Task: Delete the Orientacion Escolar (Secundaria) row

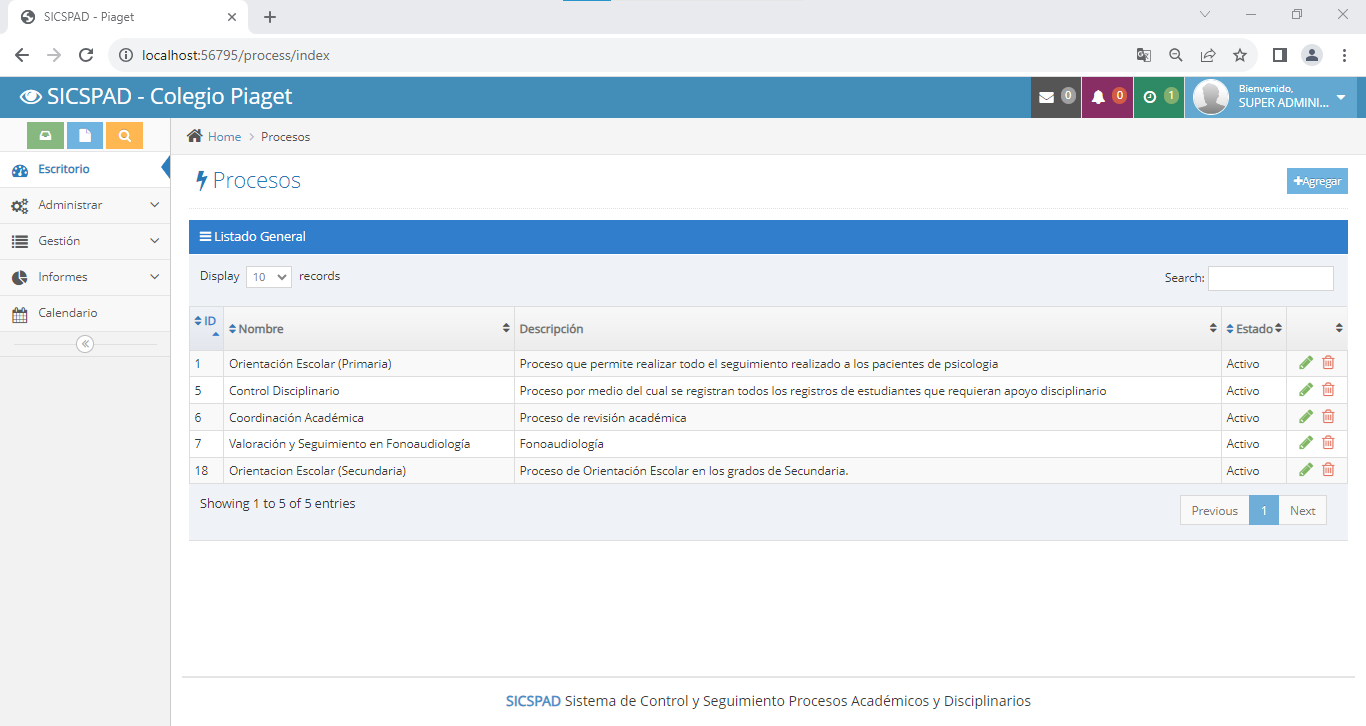Action: [x=1328, y=470]
